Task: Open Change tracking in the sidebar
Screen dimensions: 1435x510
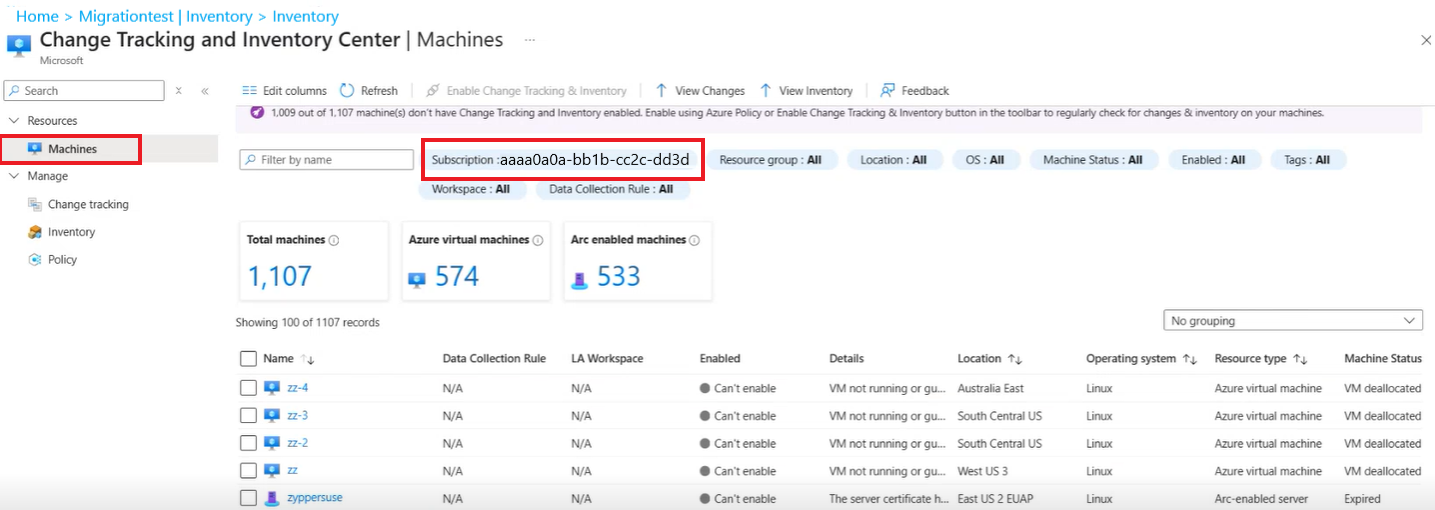Action: point(88,204)
